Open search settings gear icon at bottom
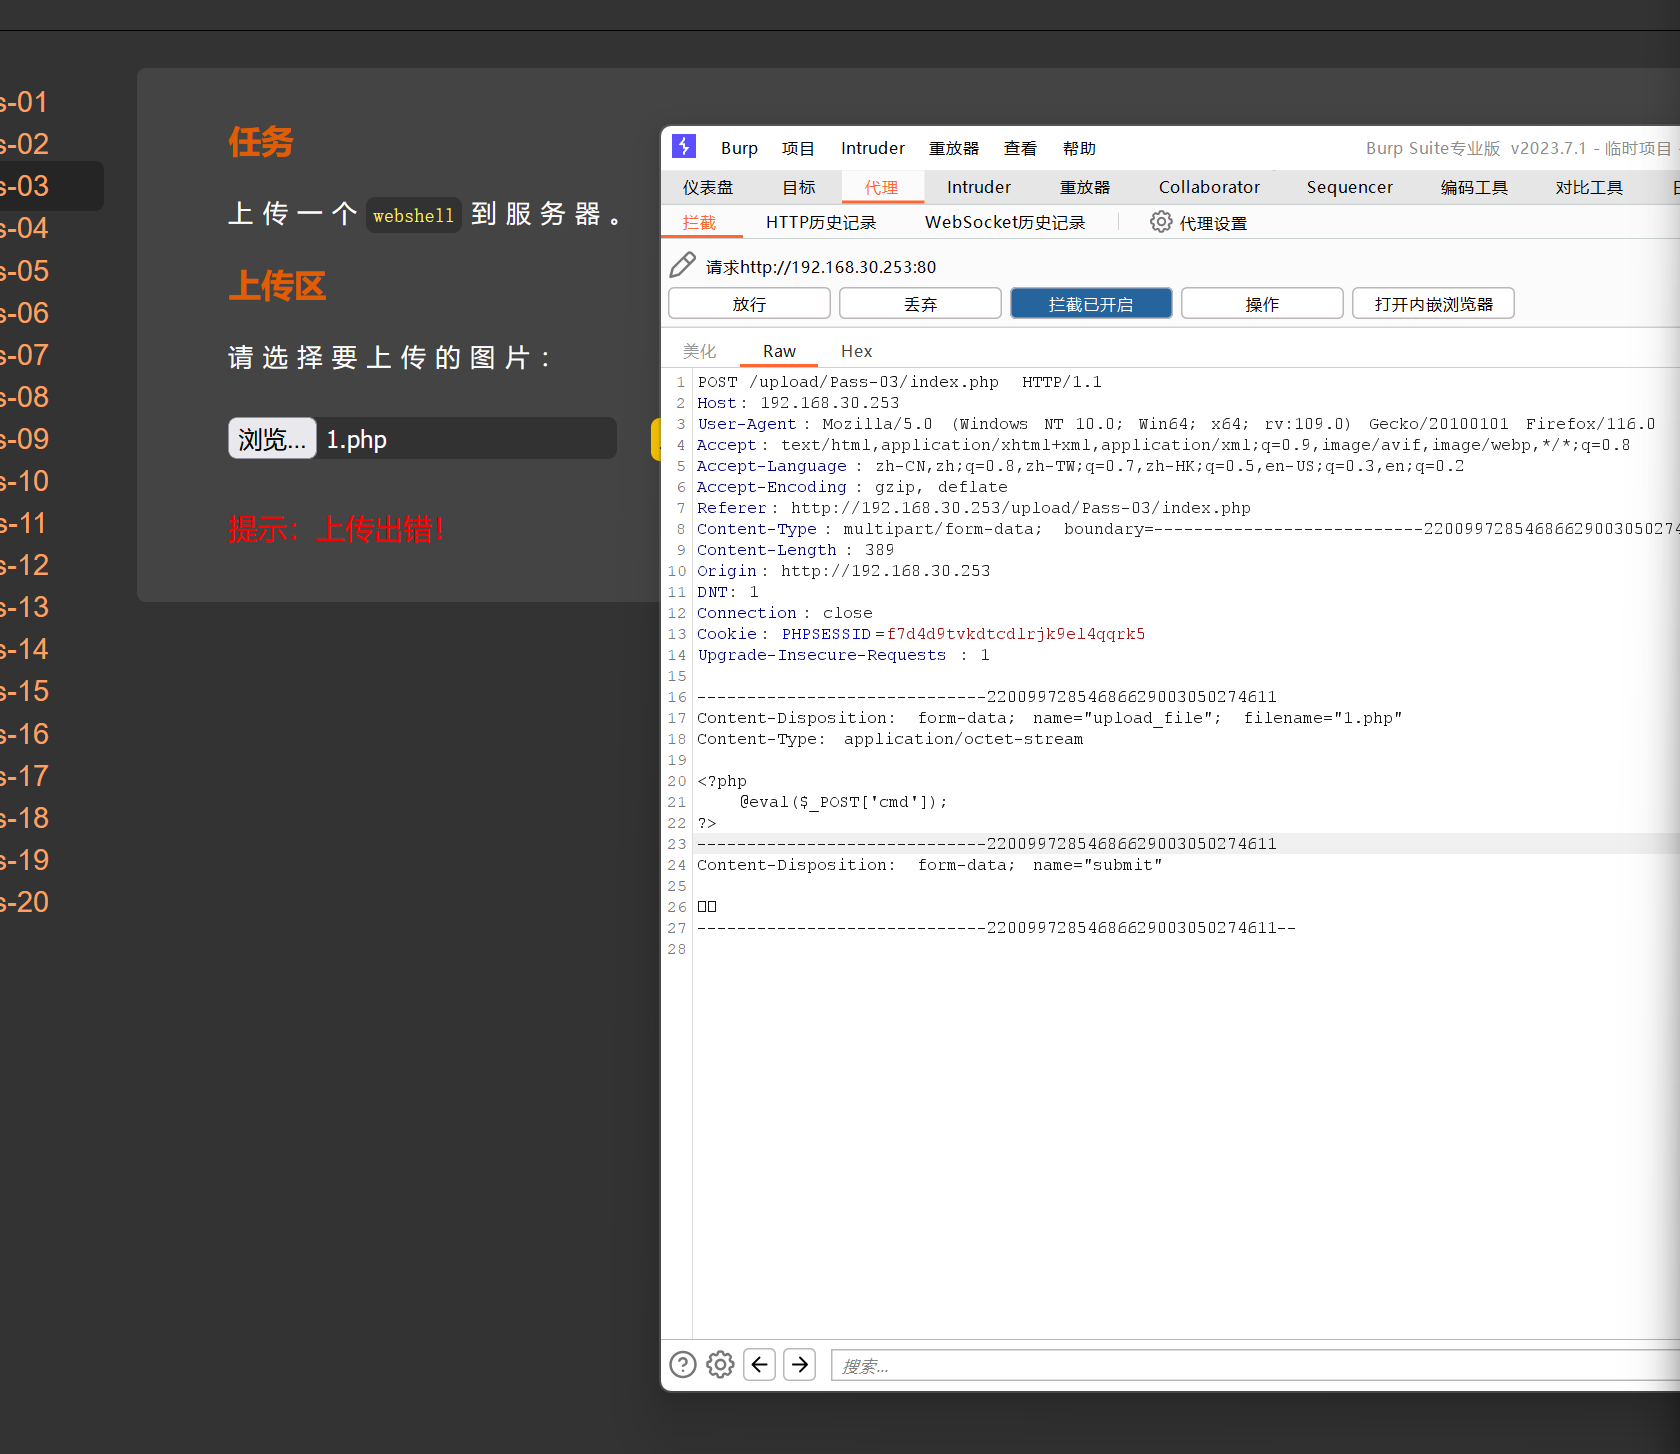The image size is (1680, 1454). point(720,1364)
